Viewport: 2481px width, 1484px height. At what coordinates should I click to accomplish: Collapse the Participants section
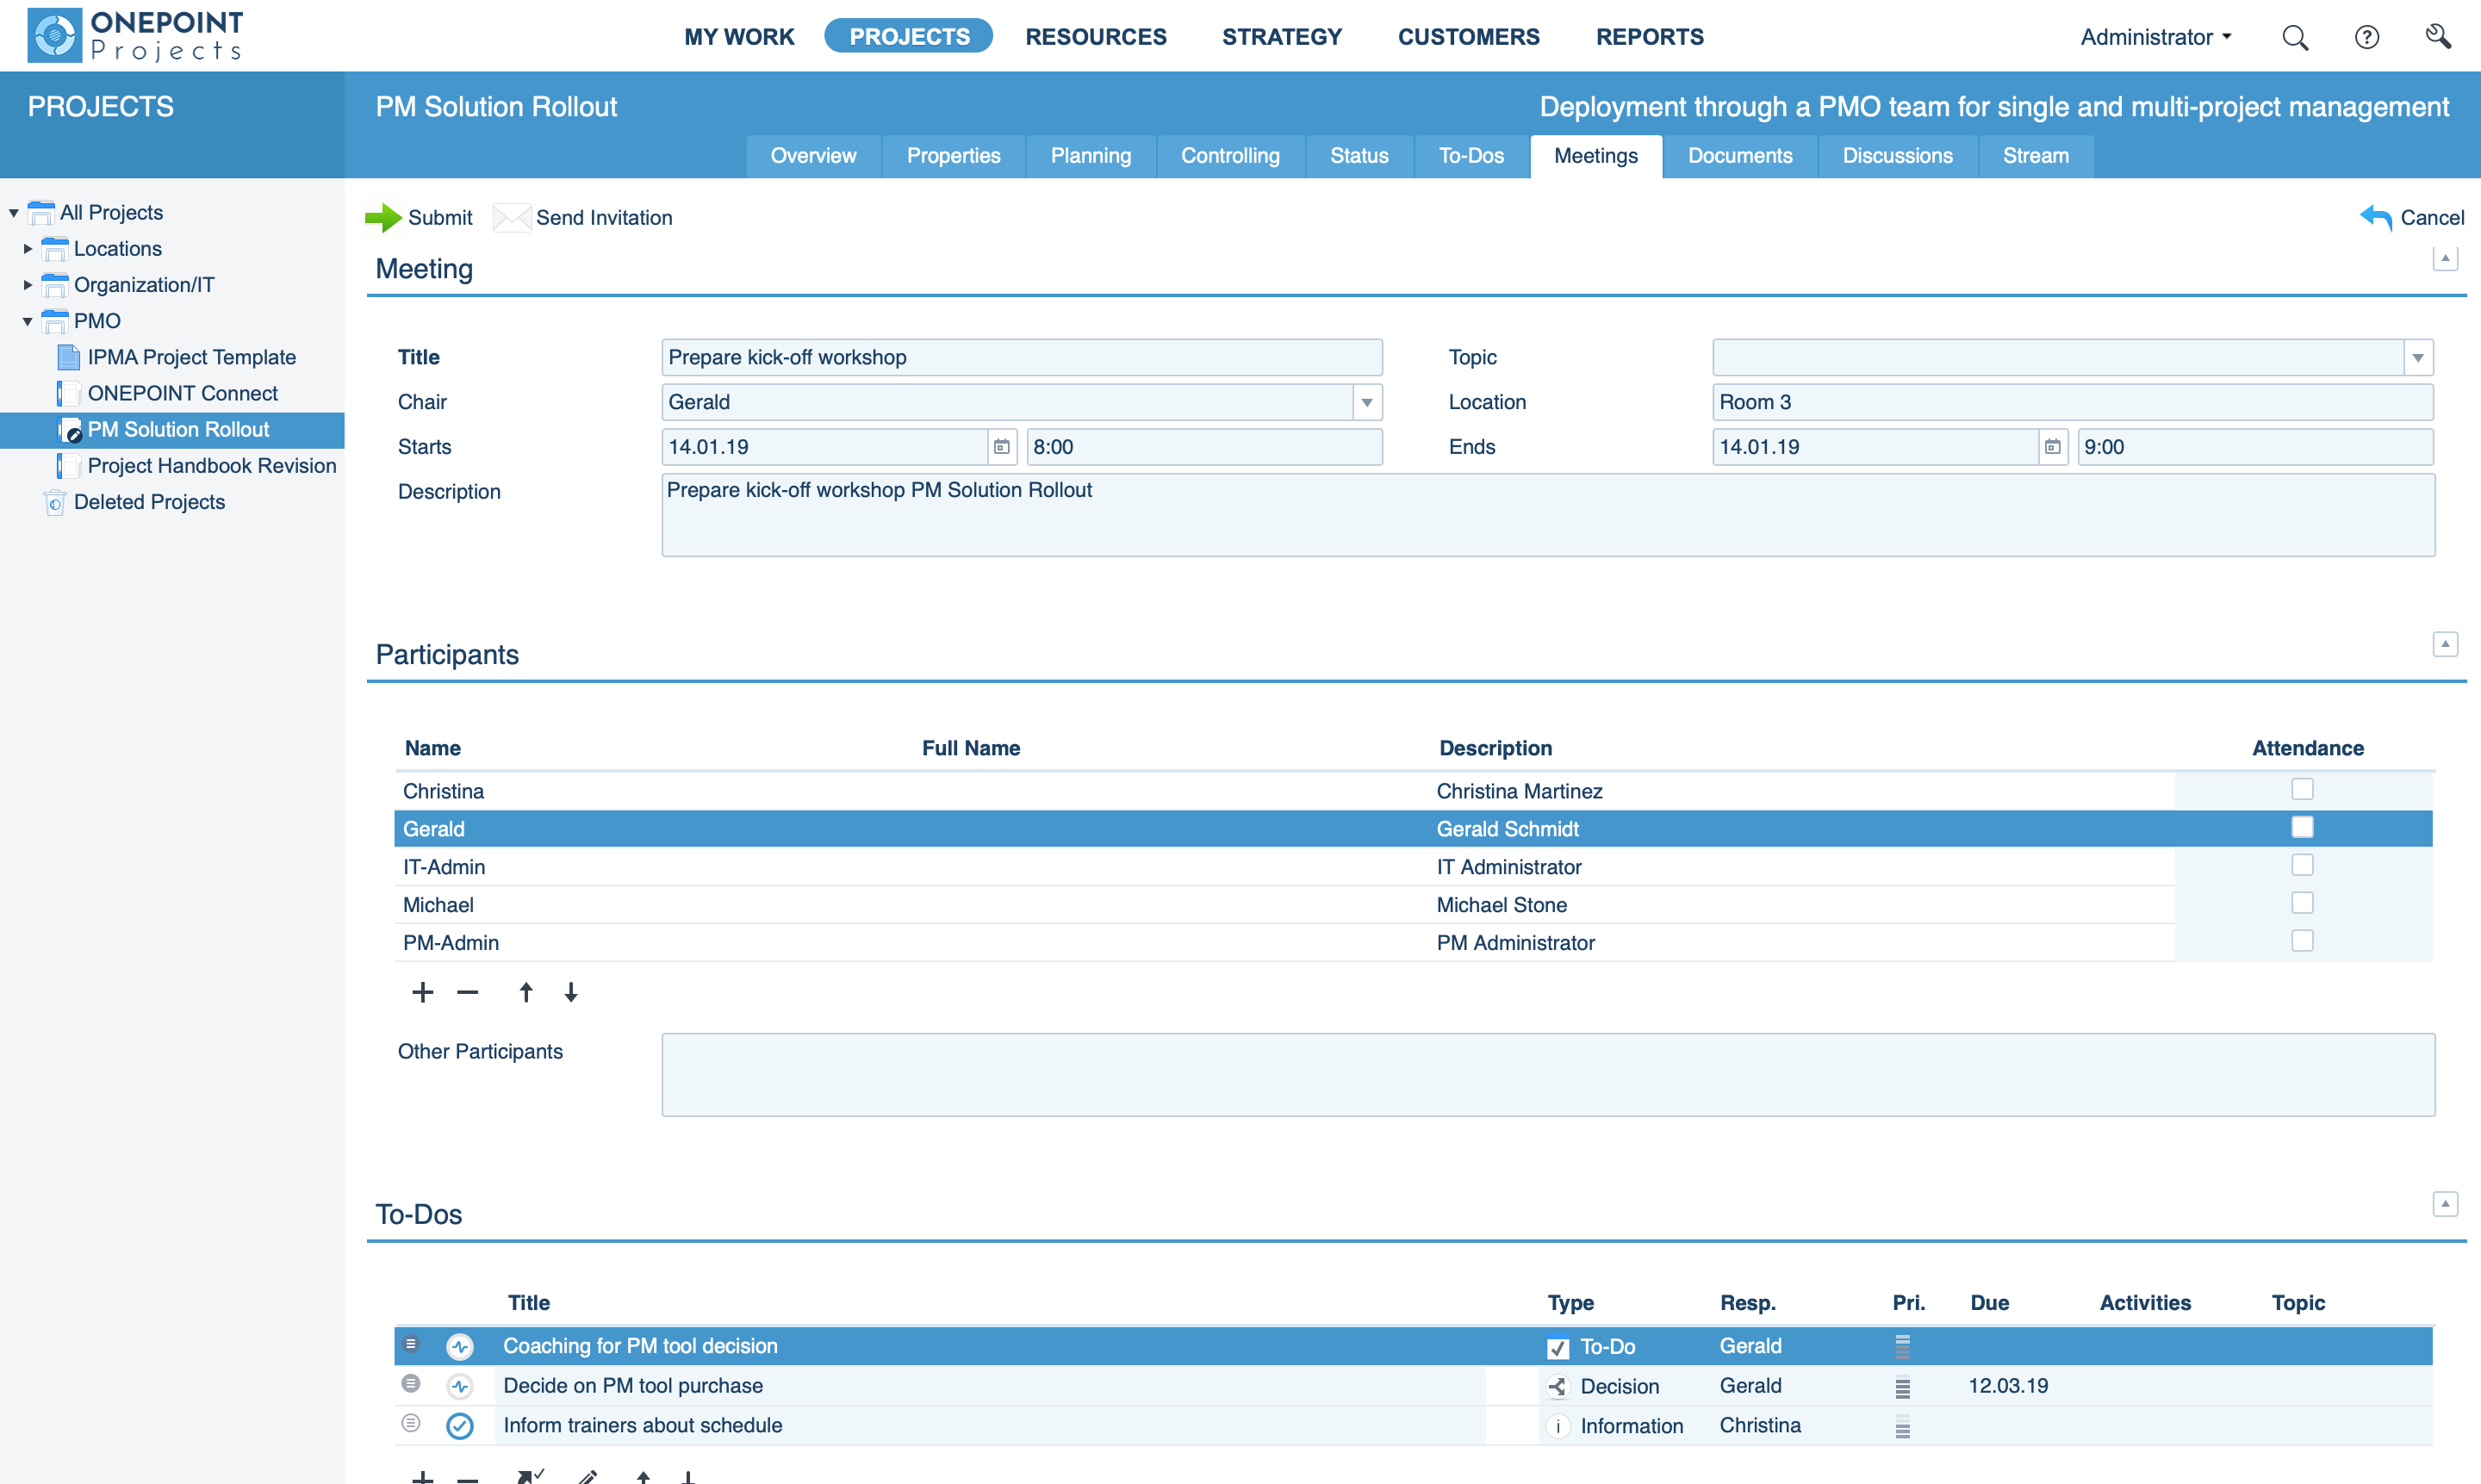pos(2444,644)
